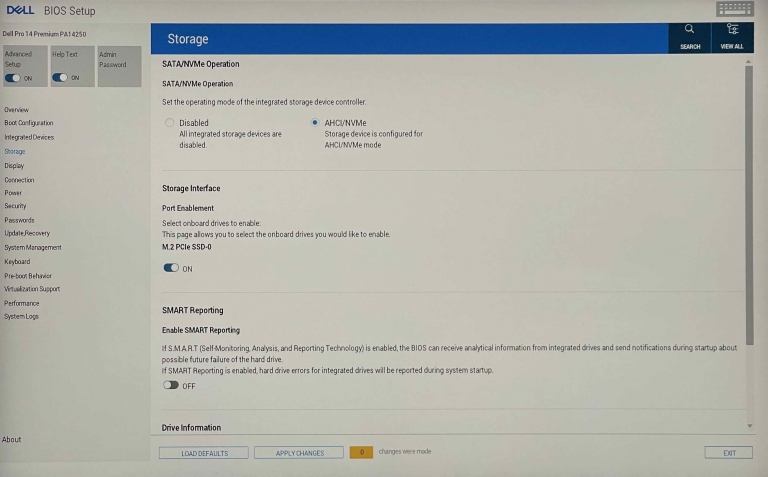Open the Connection section

pos(20,180)
